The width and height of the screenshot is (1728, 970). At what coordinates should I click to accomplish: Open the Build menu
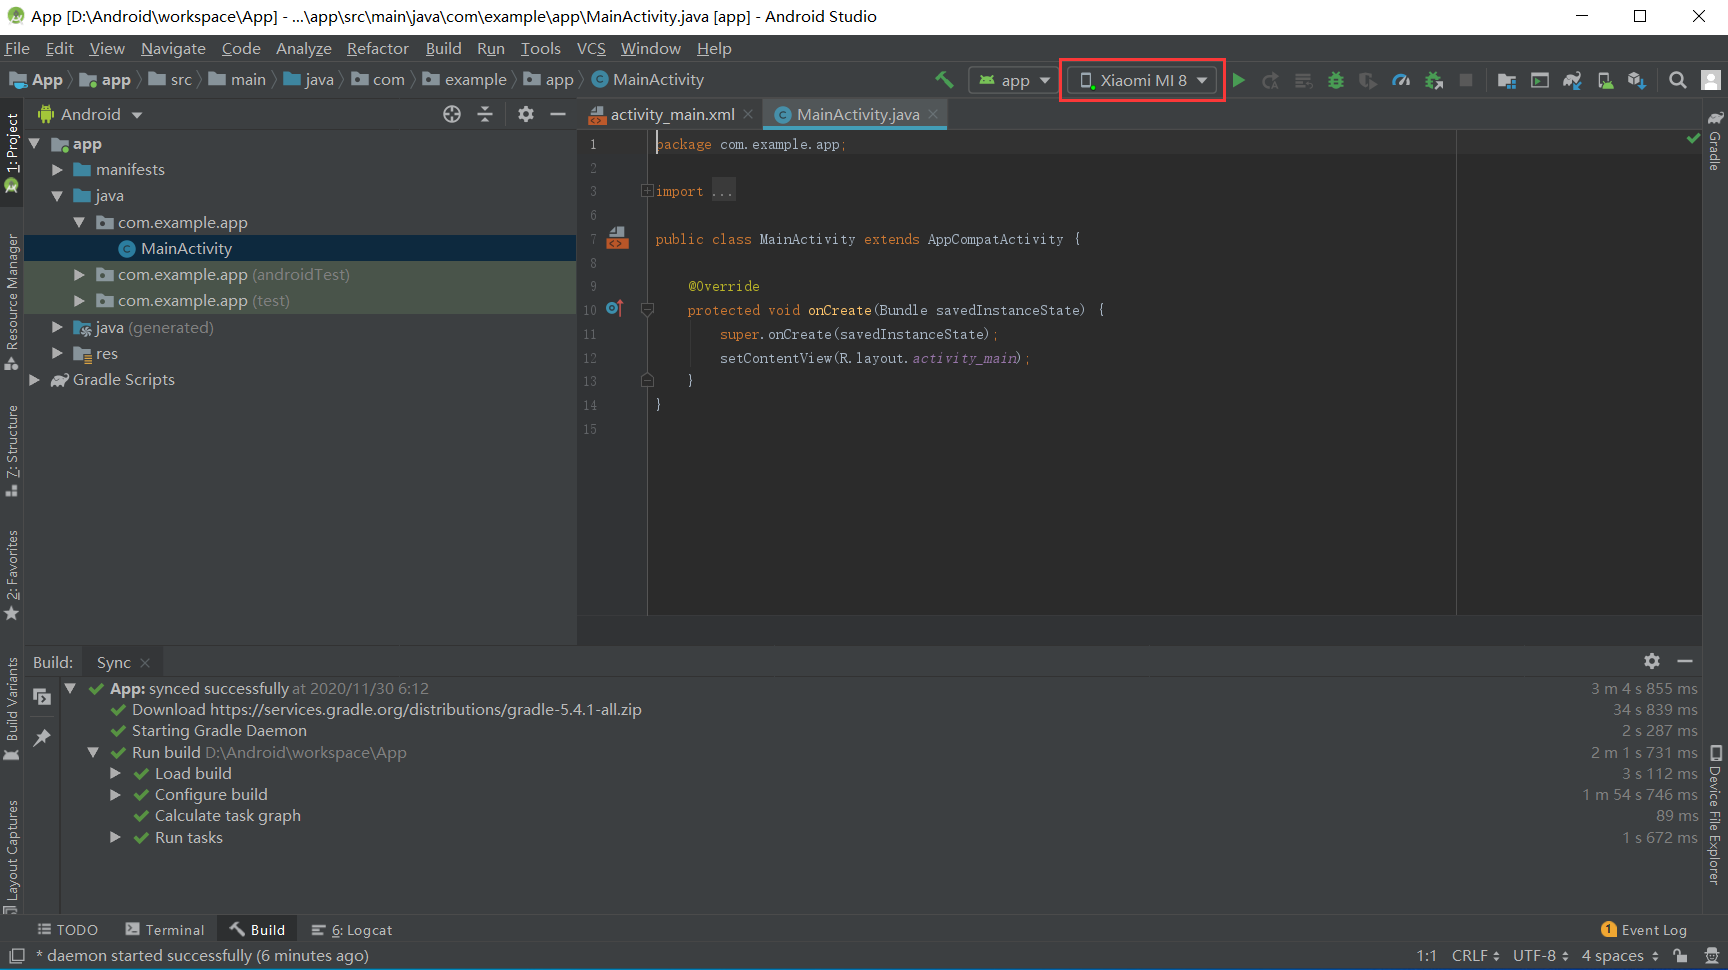tap(443, 48)
